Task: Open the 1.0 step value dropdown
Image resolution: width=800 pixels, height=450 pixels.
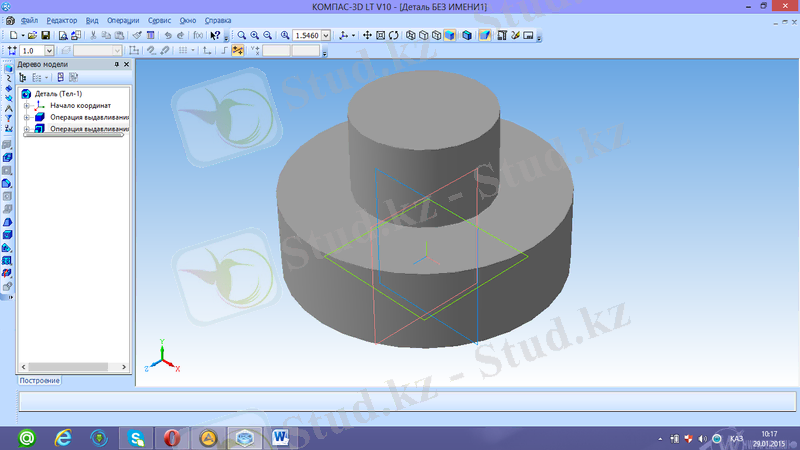Action: click(50, 50)
